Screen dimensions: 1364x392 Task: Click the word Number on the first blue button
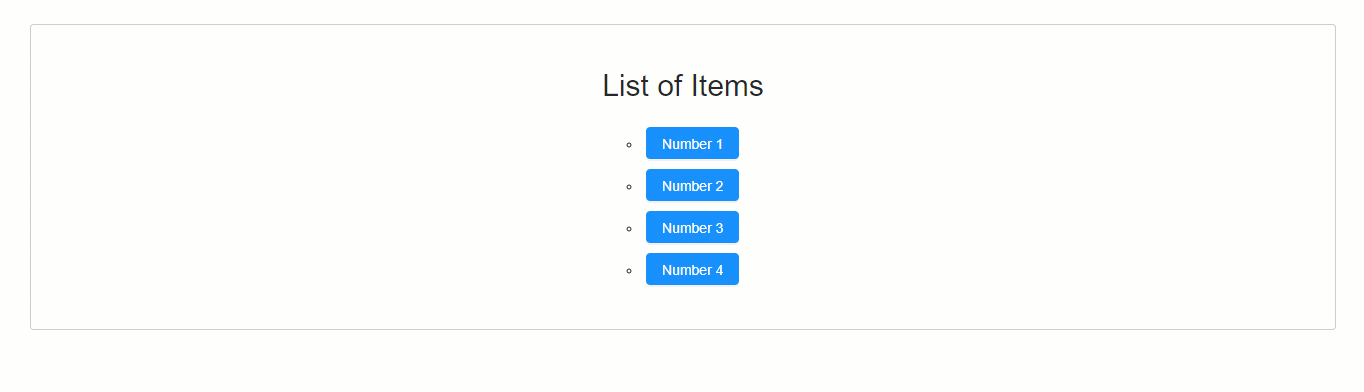point(686,144)
